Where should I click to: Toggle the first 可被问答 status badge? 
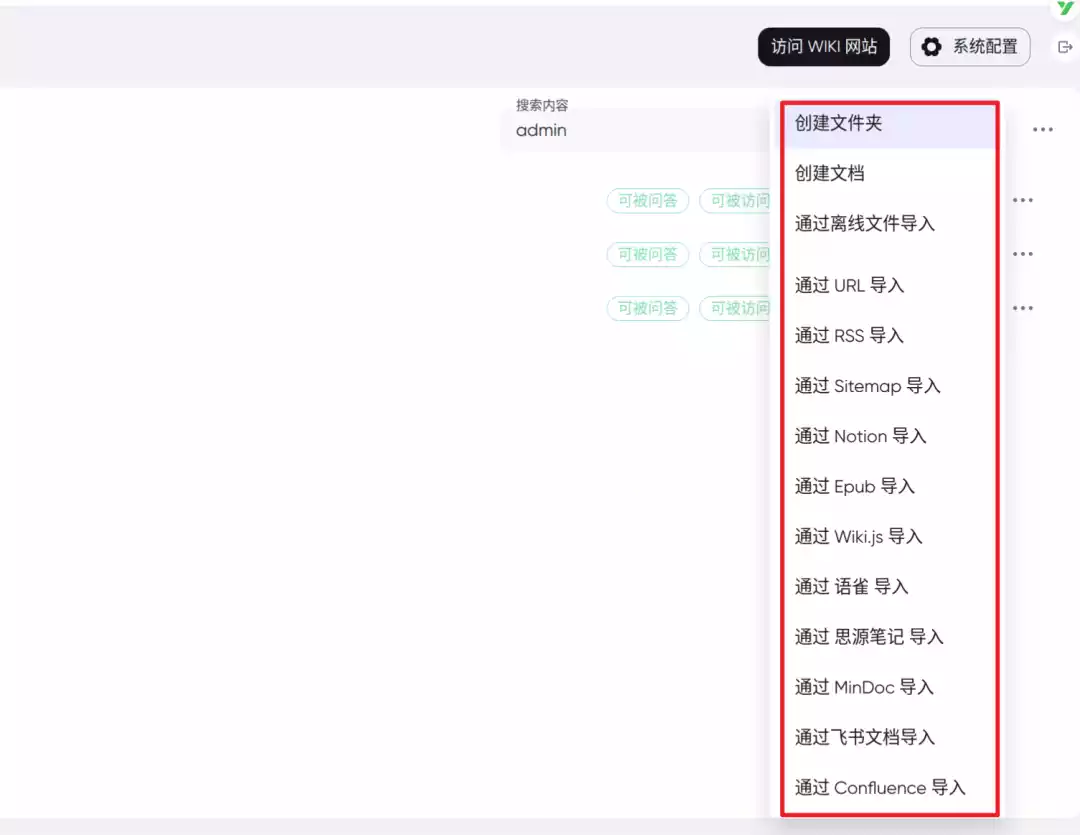click(x=647, y=200)
